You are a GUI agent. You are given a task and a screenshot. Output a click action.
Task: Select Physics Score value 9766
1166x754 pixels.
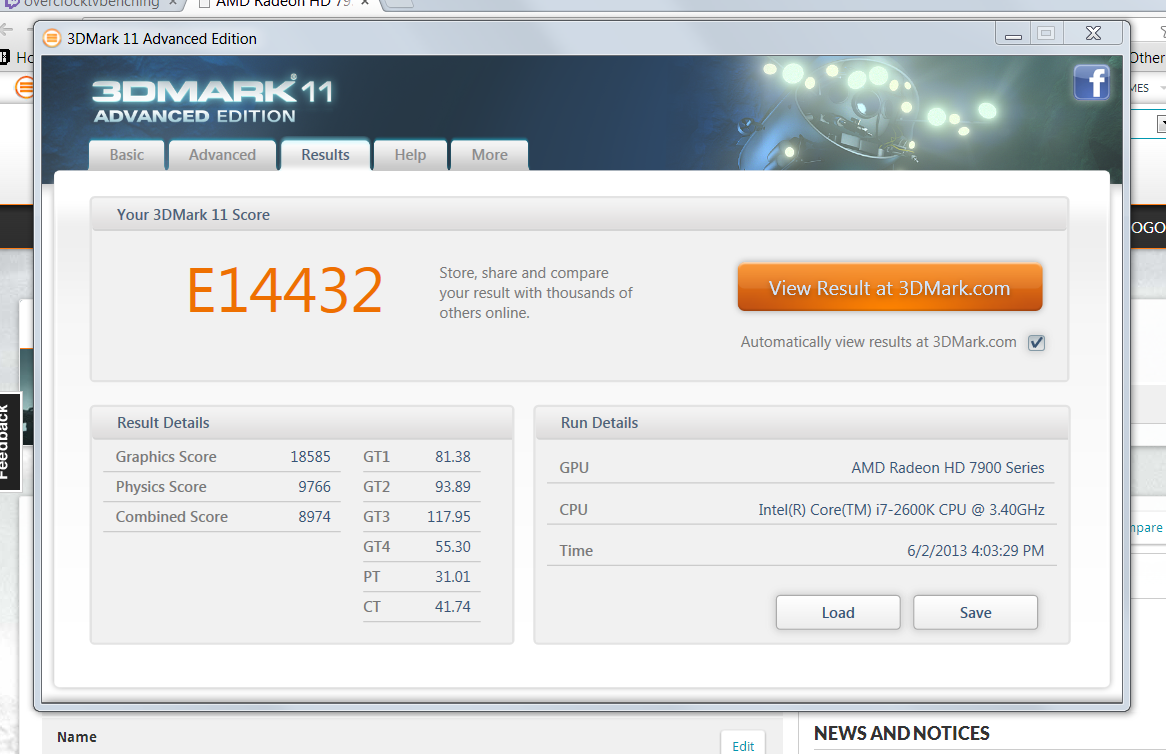pyautogui.click(x=315, y=486)
